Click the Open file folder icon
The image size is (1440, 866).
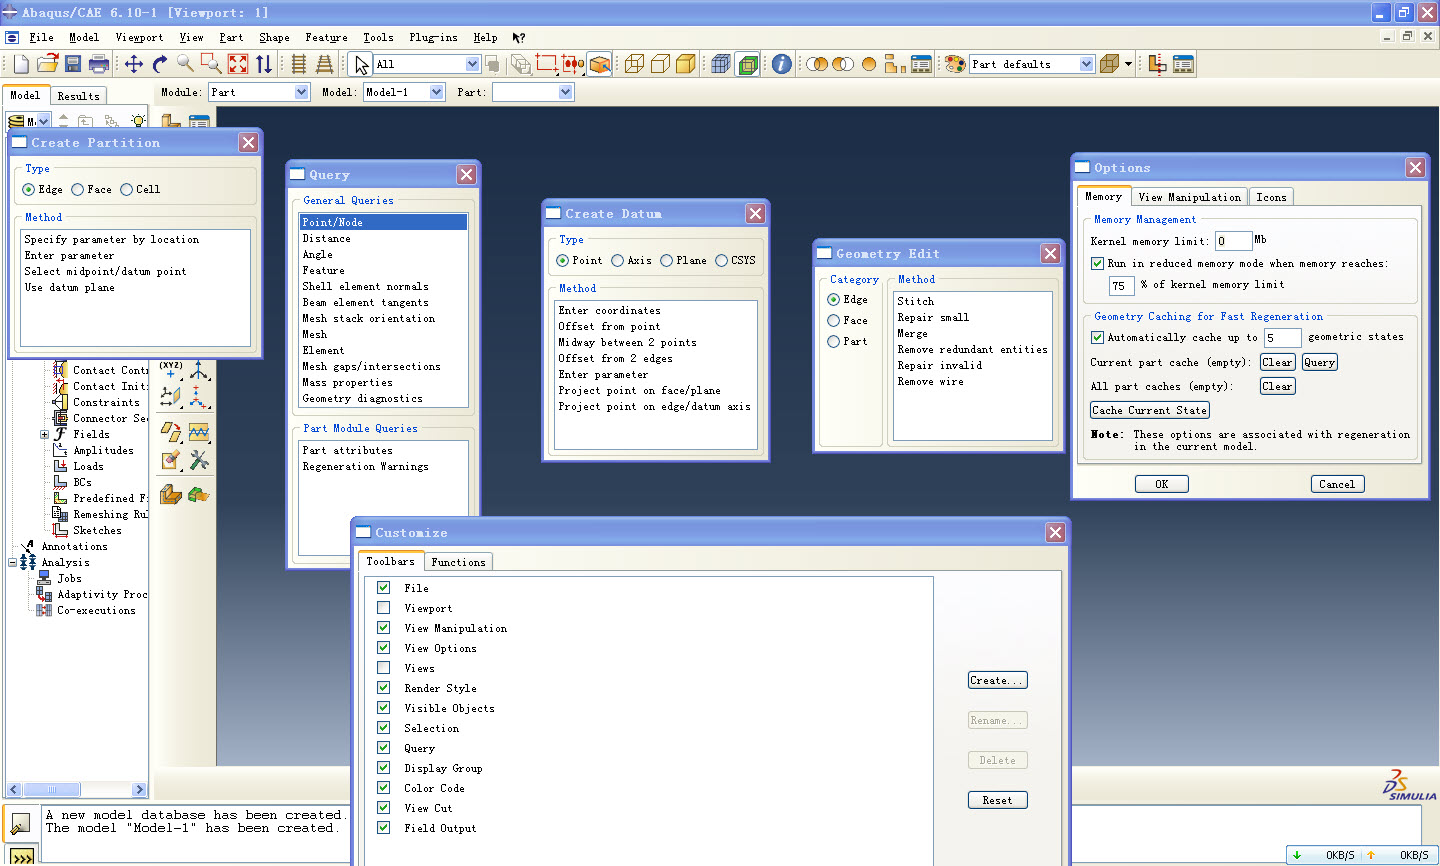[x=47, y=64]
